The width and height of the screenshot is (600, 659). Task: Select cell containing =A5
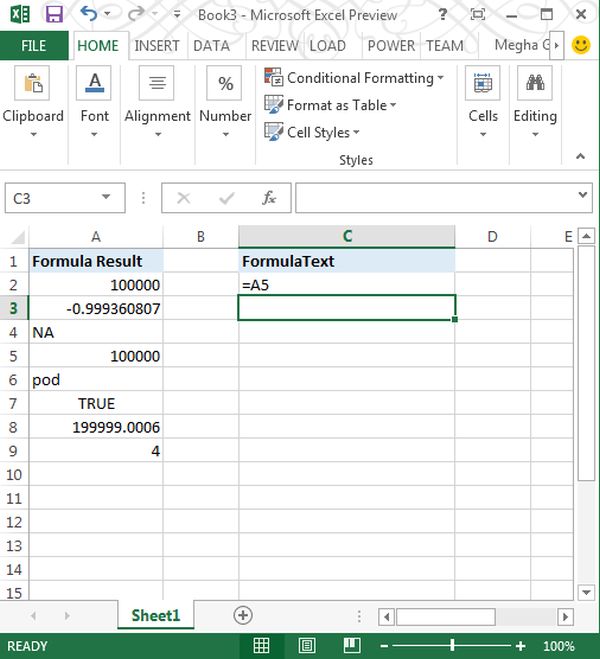347,285
